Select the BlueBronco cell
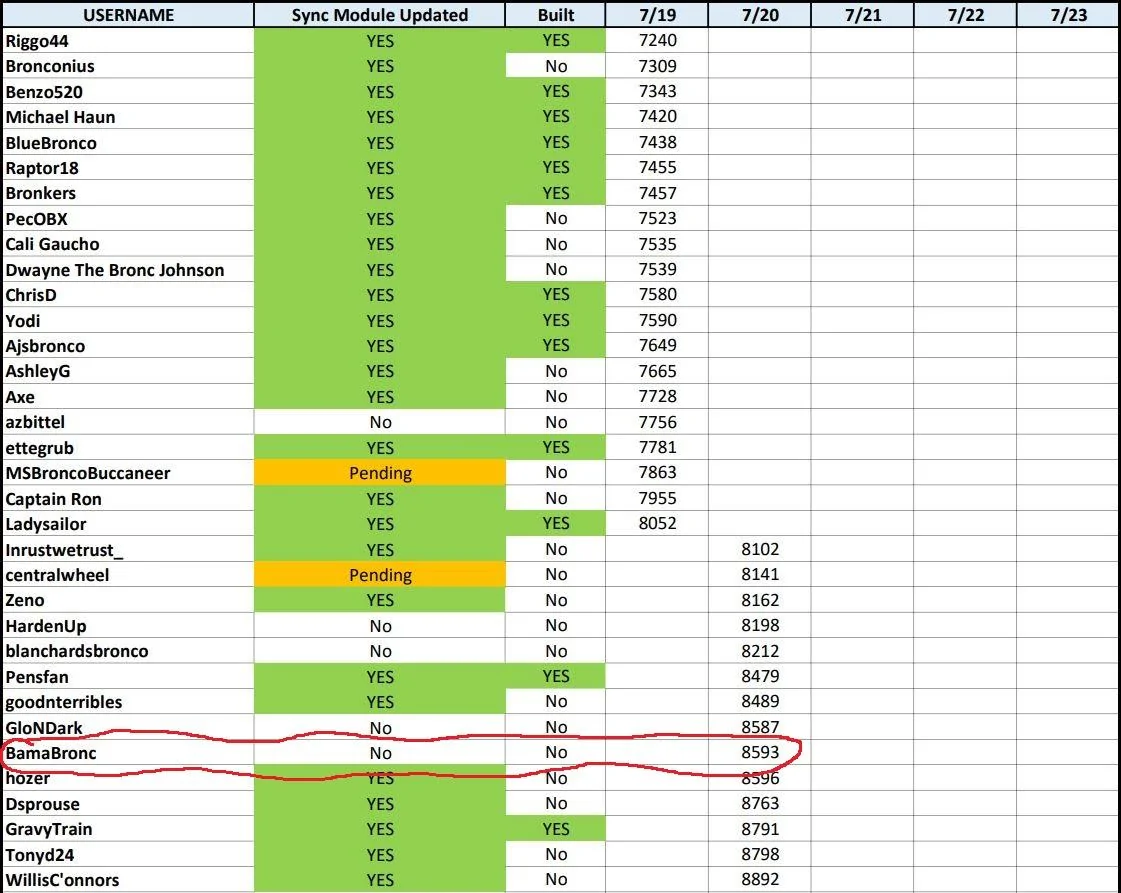Viewport: 1121px width, 893px height. pos(128,142)
